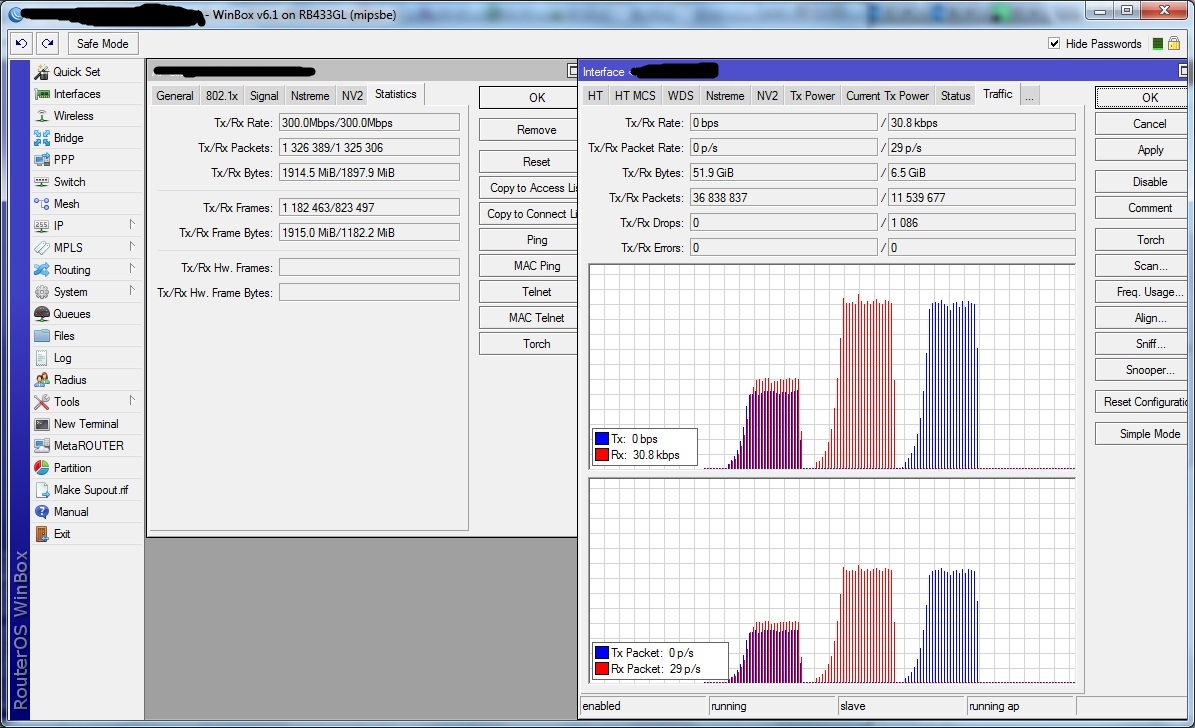Viewport: 1195px width, 728px height.
Task: Open the MetaROUTER sidebar entry
Action: click(88, 446)
